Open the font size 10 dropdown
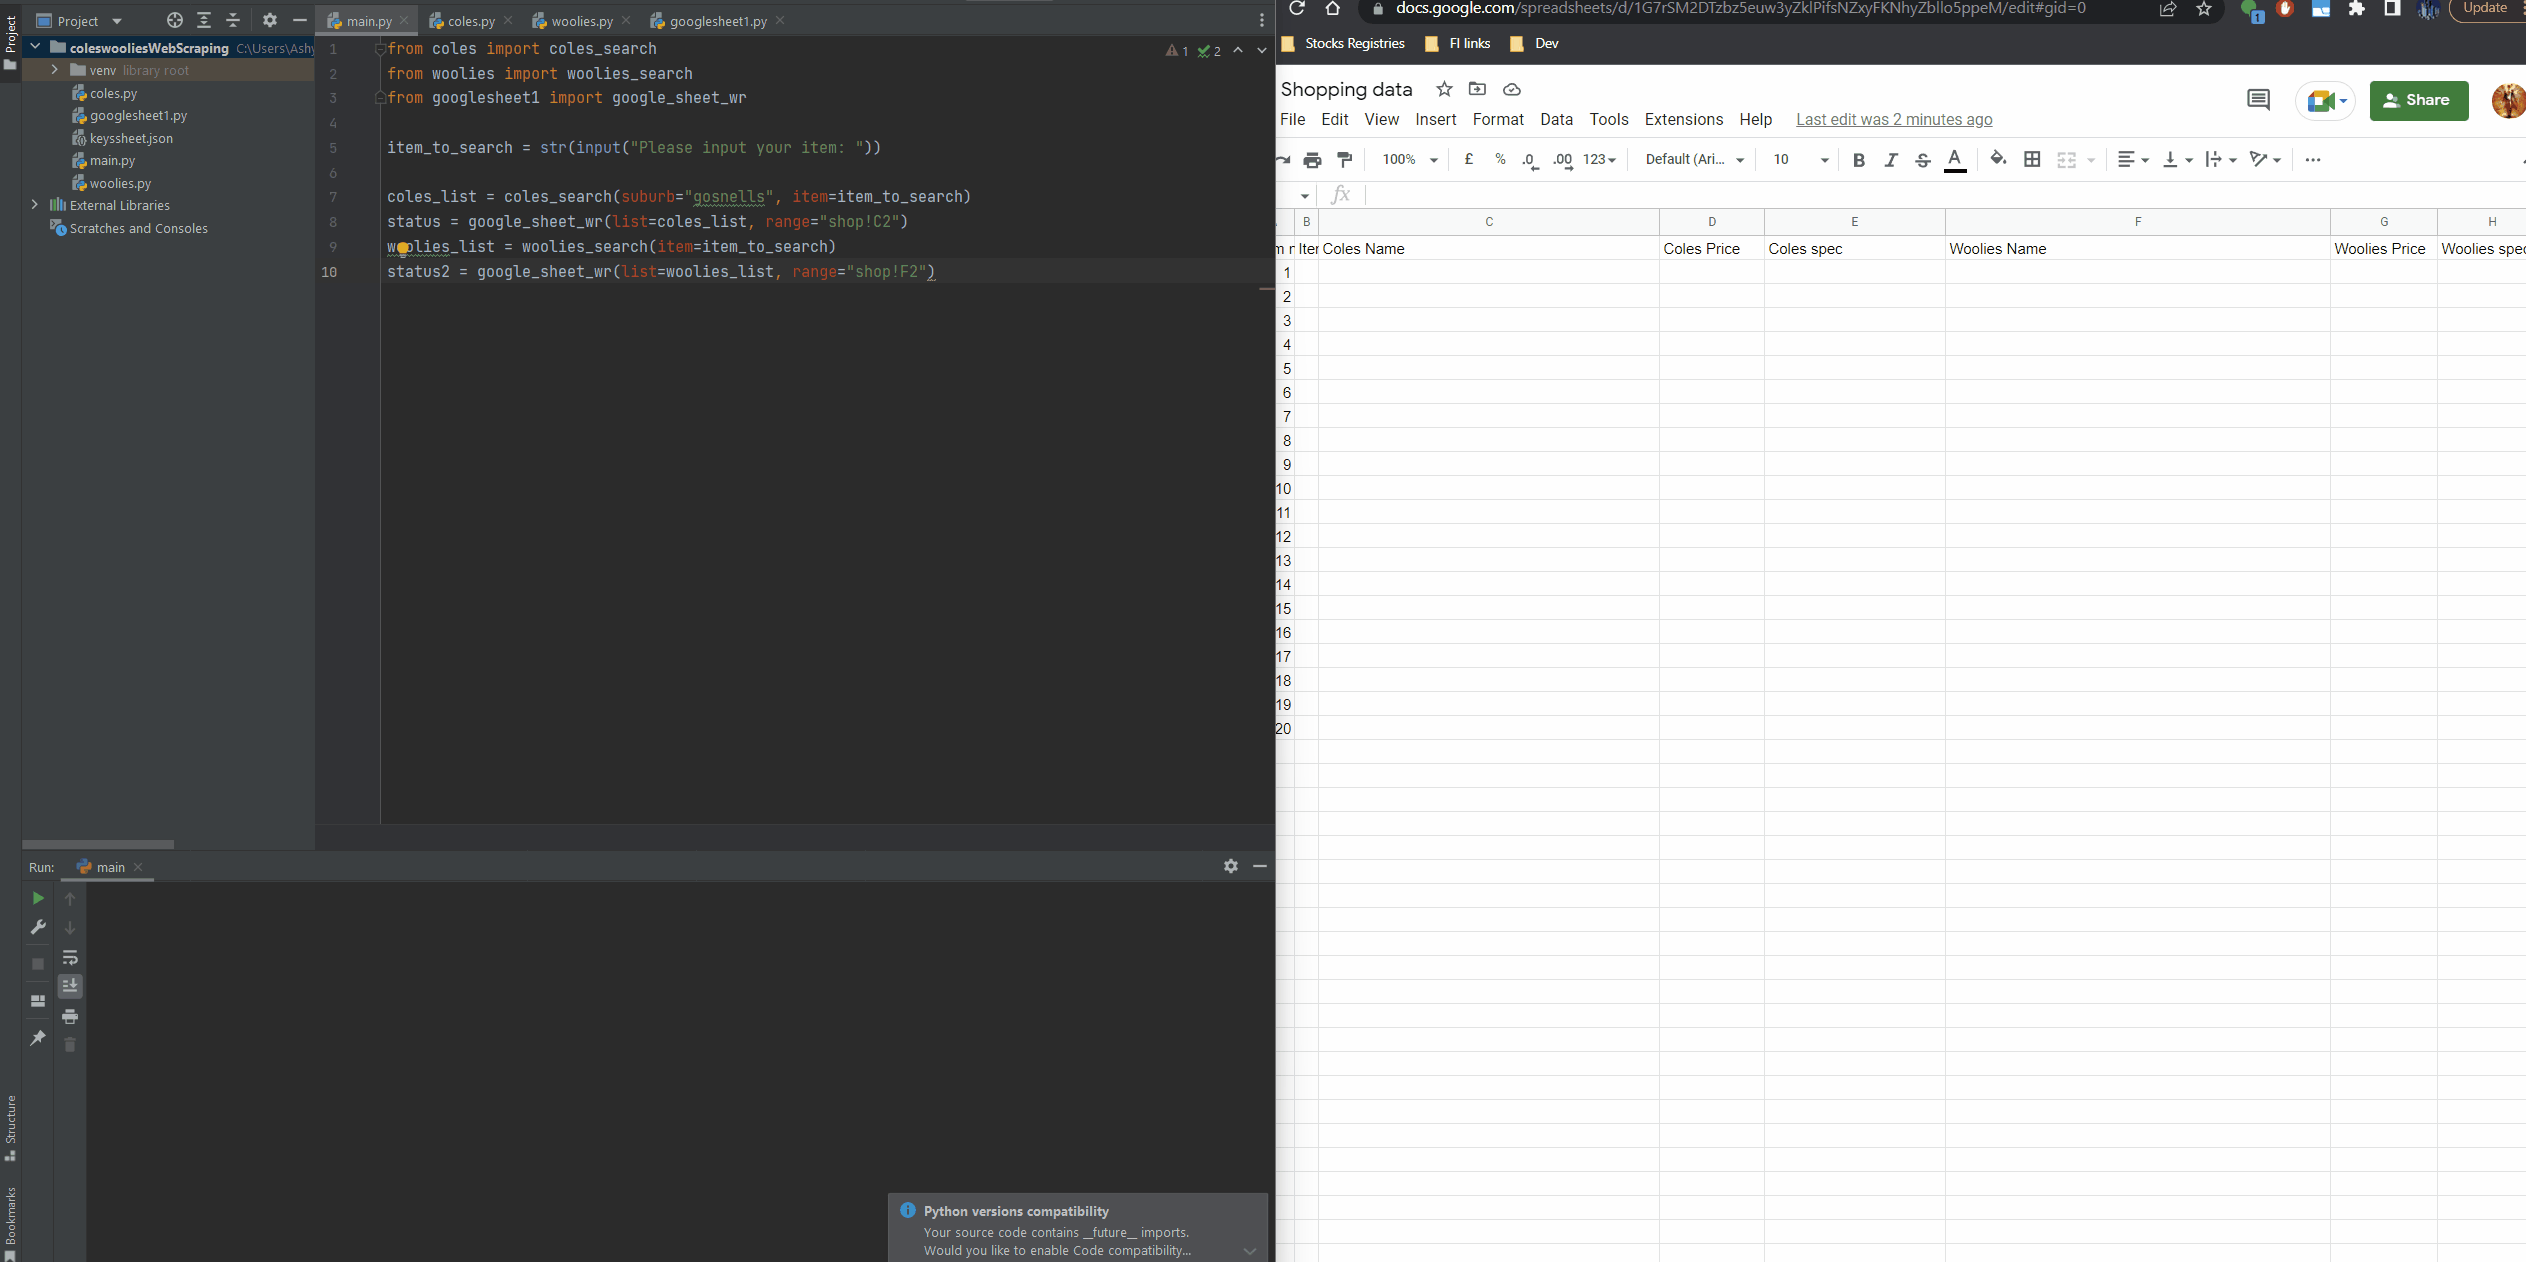2526x1262 pixels. (1801, 160)
